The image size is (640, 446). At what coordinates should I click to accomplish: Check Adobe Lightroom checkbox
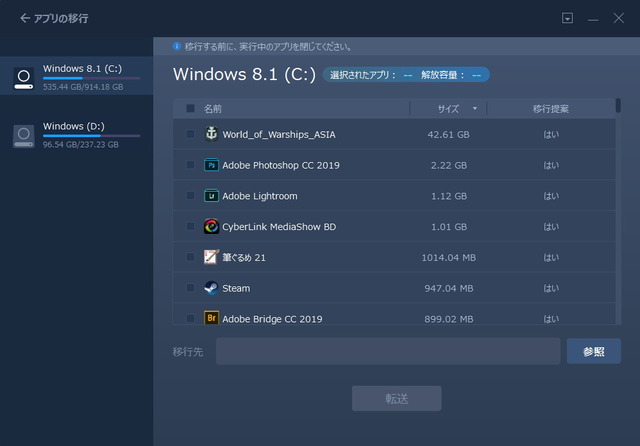pos(190,195)
